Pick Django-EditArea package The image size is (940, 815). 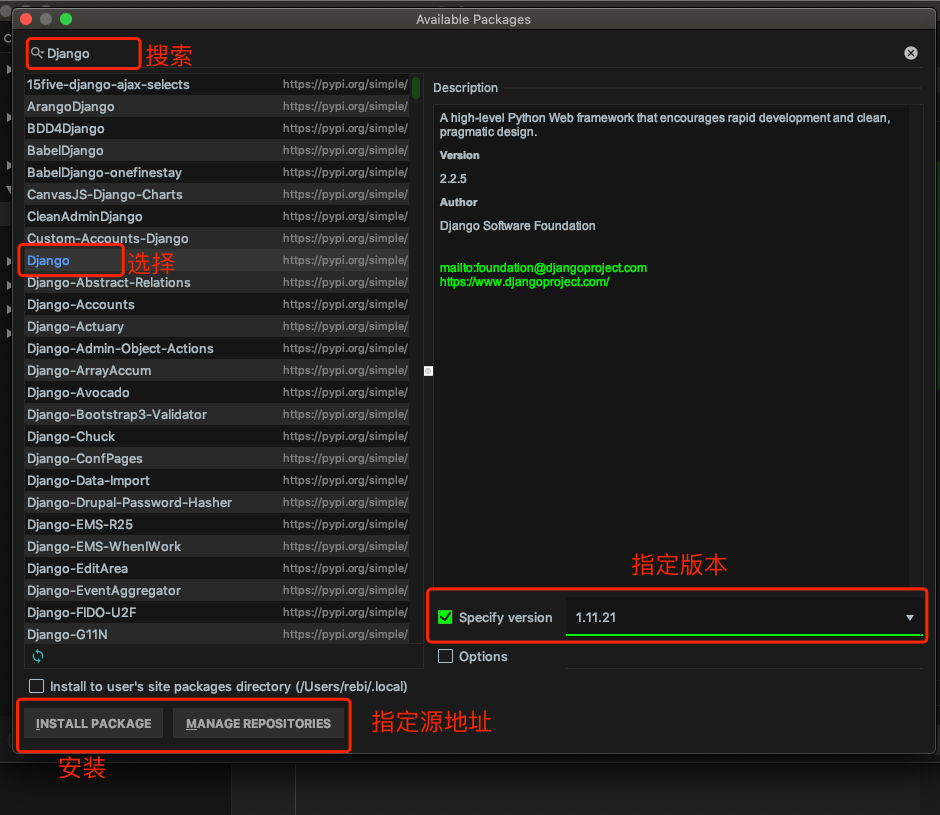click(x=217, y=568)
